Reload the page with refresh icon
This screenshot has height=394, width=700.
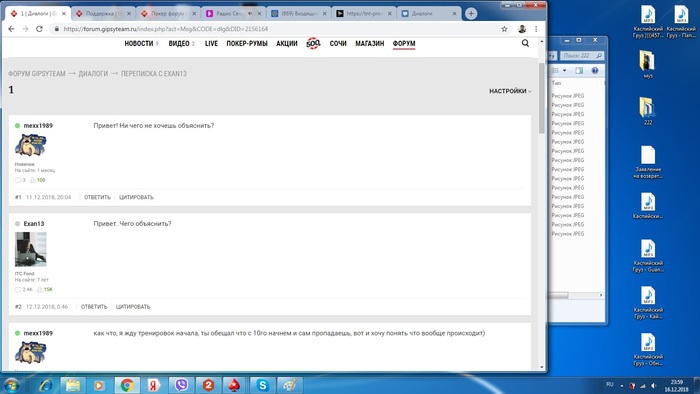[x=39, y=29]
